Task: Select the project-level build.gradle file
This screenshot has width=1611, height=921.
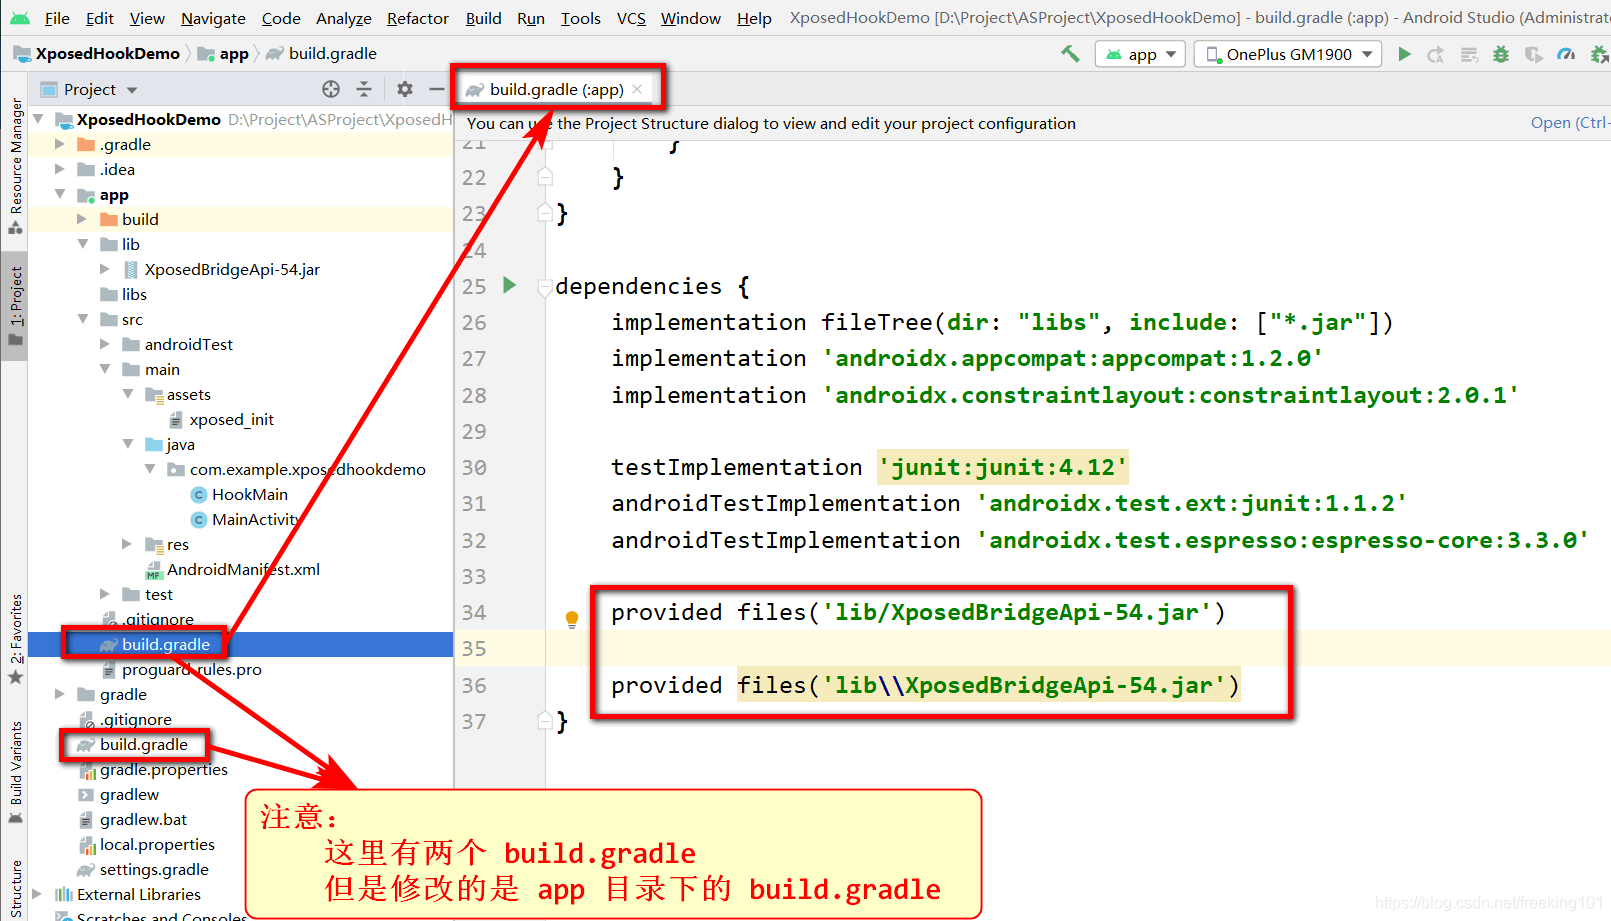Action: tap(143, 744)
